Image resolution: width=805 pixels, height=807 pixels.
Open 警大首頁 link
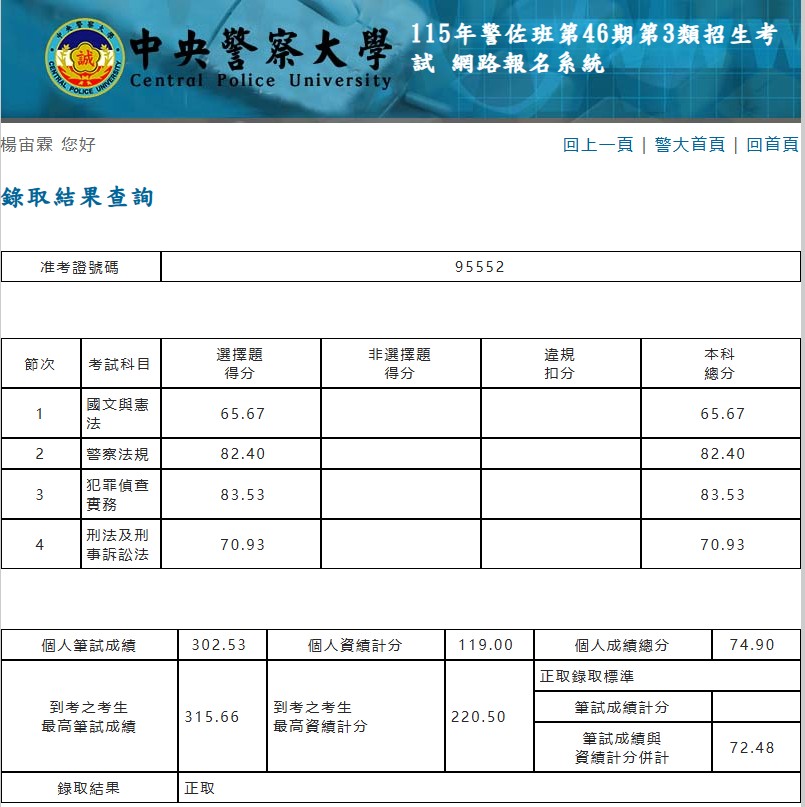pyautogui.click(x=689, y=145)
